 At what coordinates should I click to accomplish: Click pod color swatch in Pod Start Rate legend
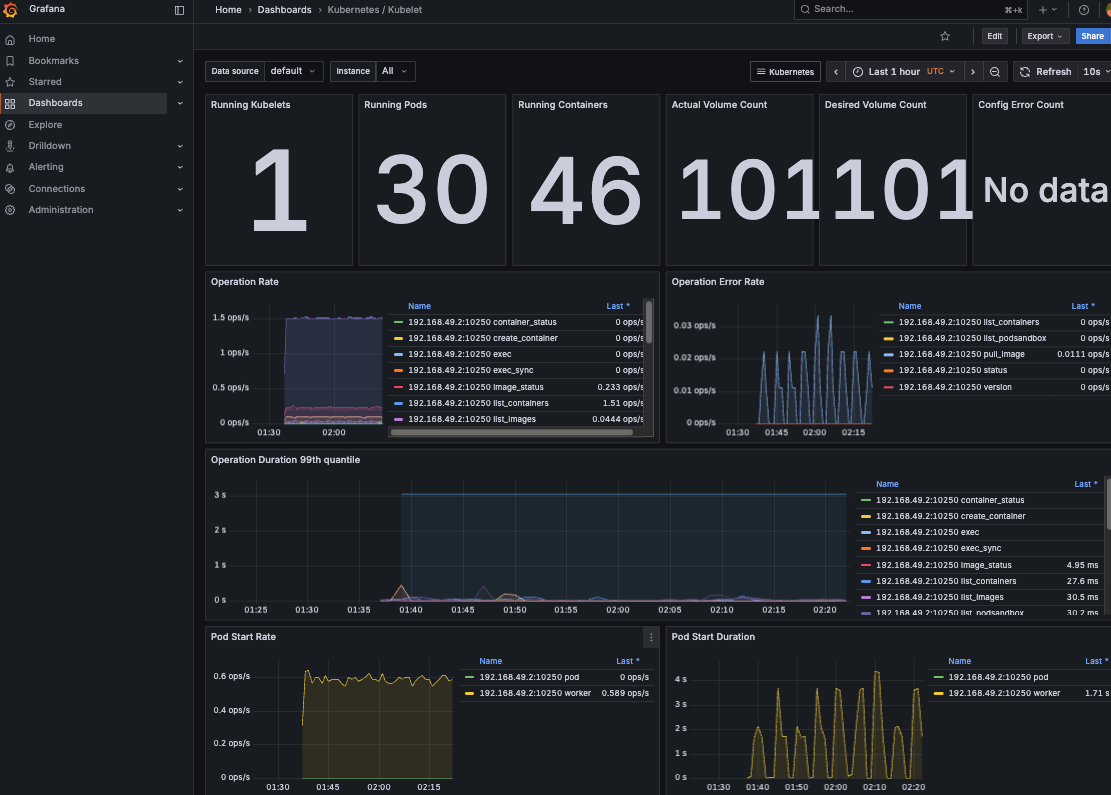[469, 677]
